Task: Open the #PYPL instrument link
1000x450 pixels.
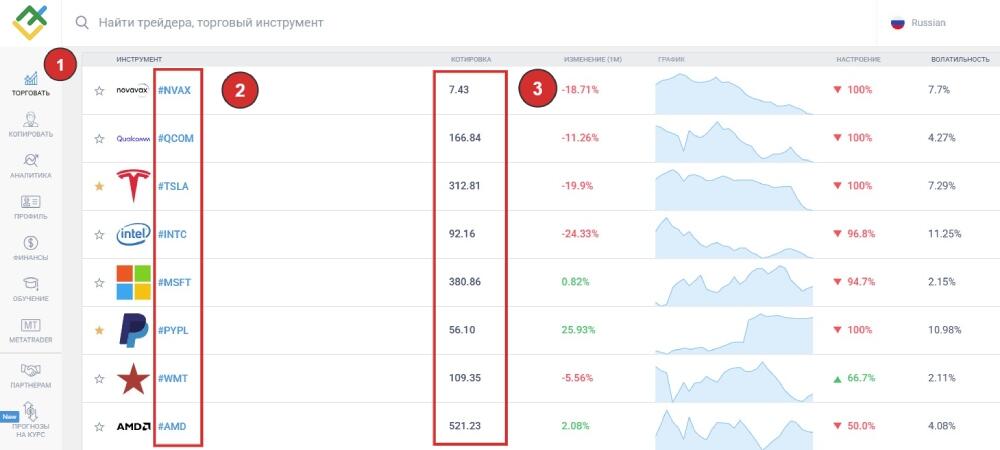Action: pos(173,330)
